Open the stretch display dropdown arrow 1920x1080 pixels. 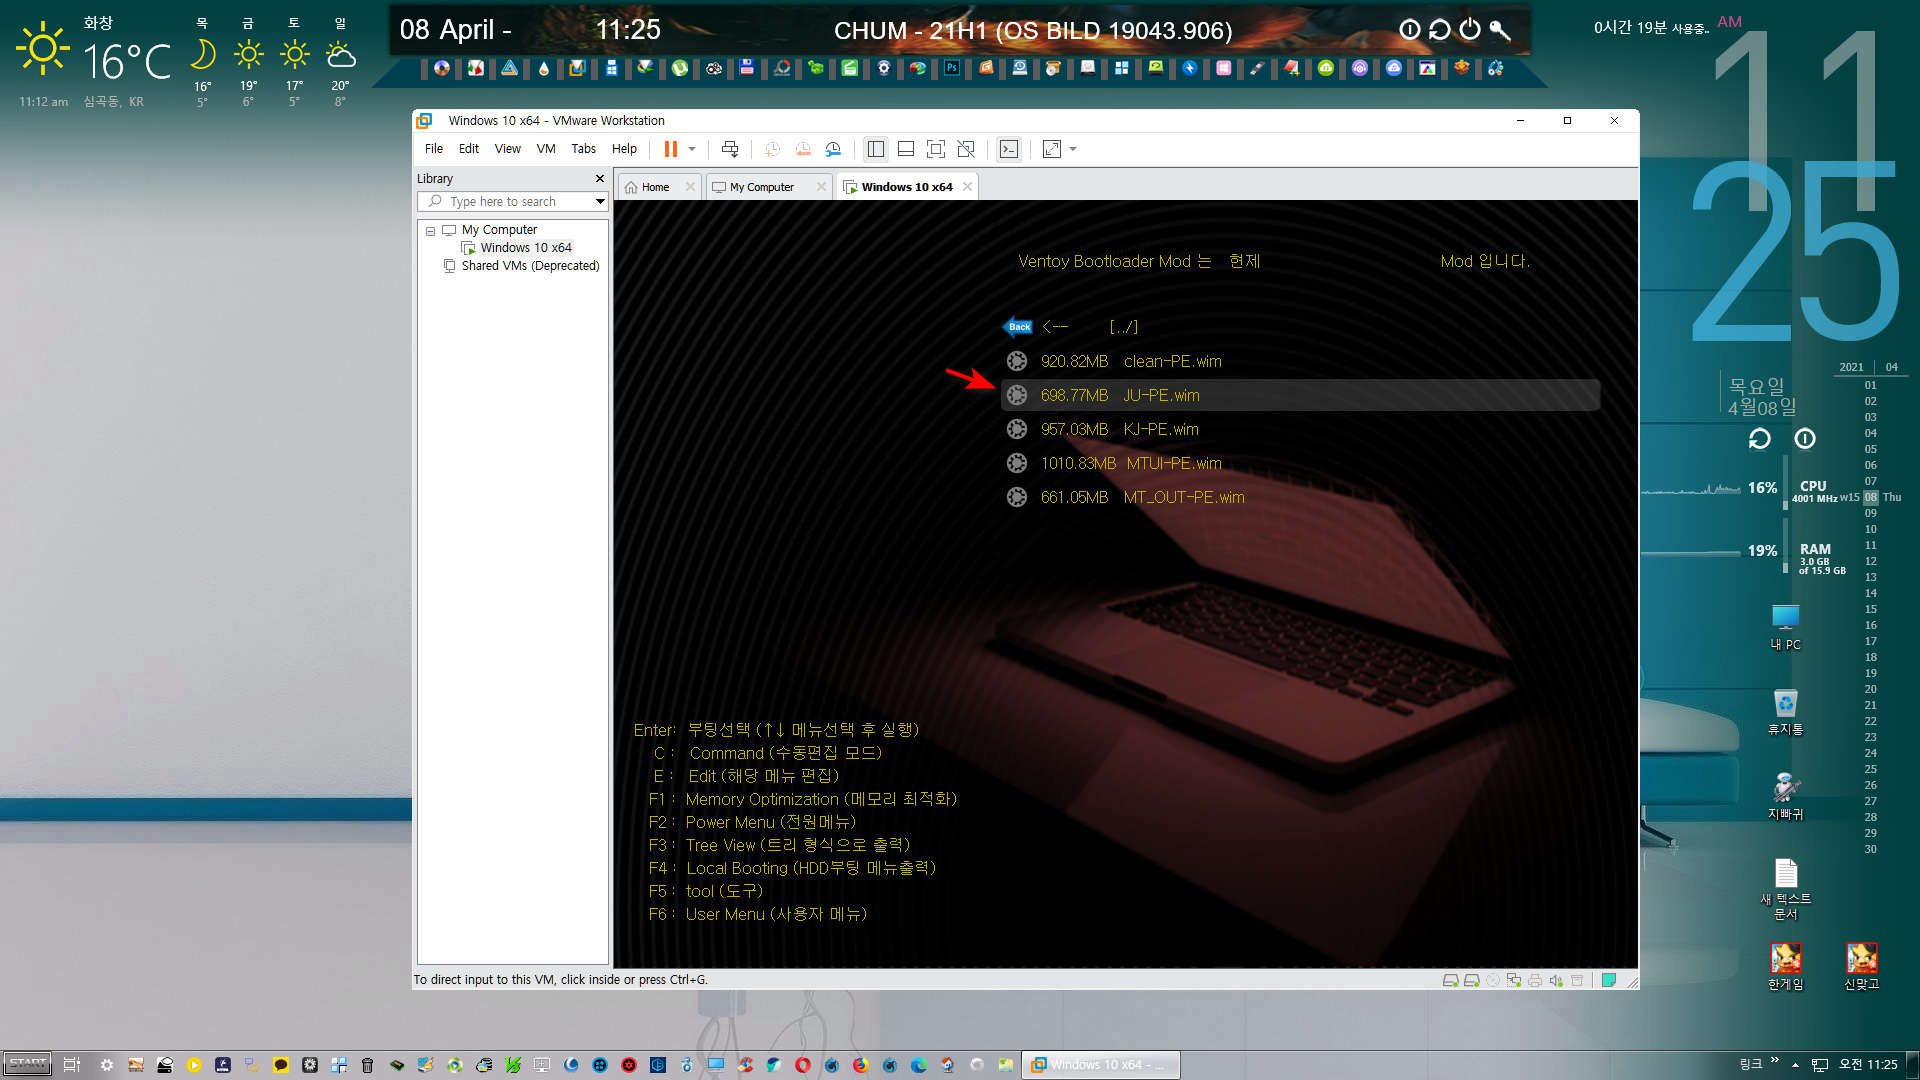pos(1073,149)
